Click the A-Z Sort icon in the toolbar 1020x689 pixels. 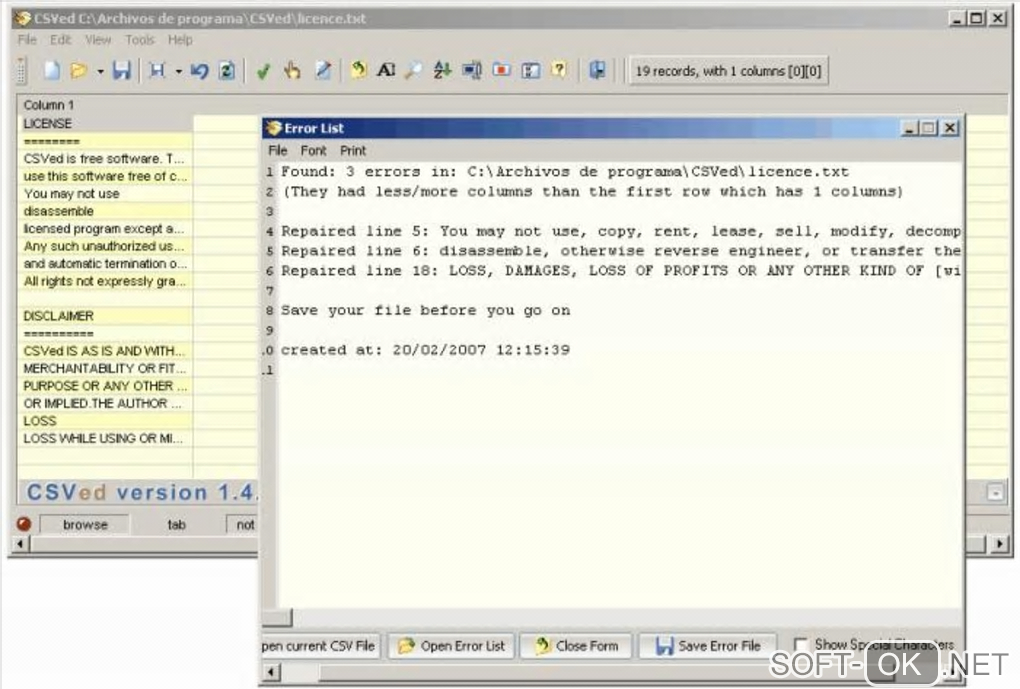pyautogui.click(x=442, y=70)
